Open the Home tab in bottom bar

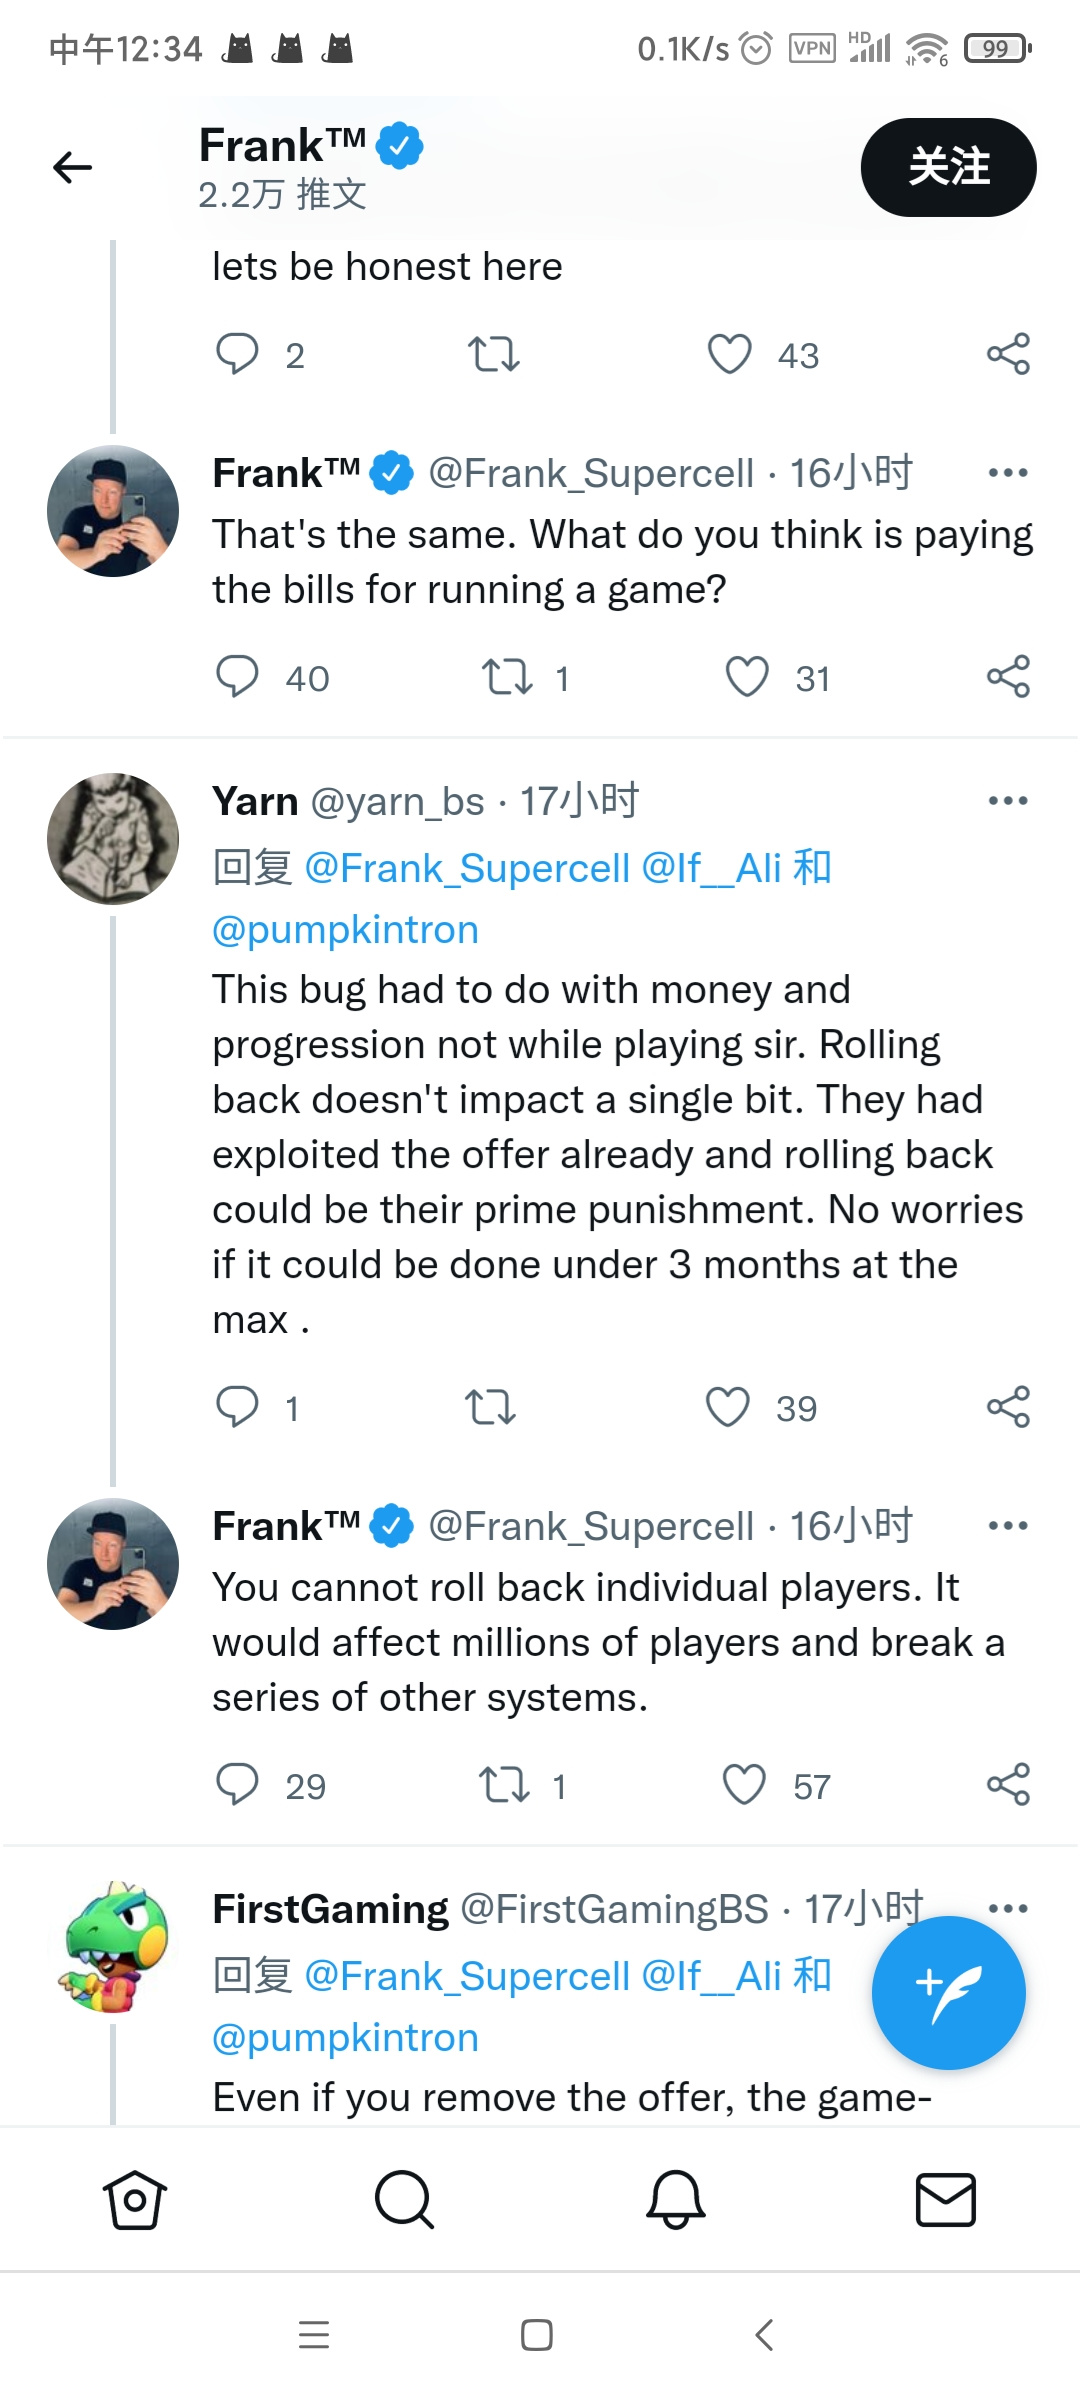click(135, 2200)
